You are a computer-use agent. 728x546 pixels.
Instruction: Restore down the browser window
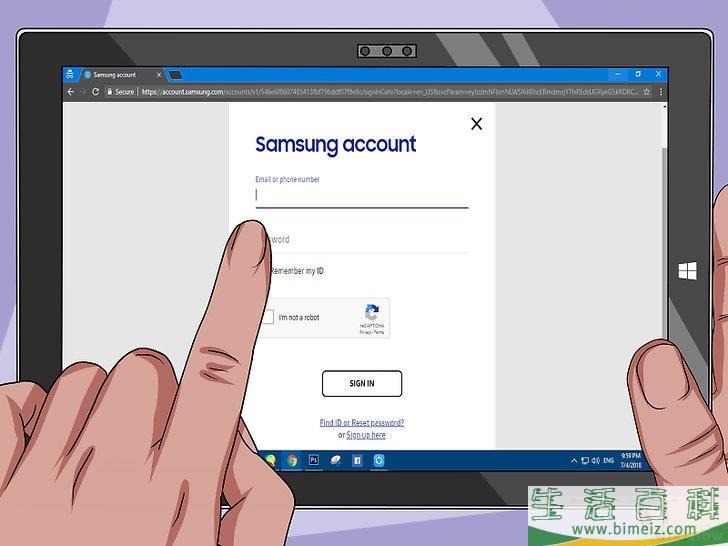coord(638,74)
